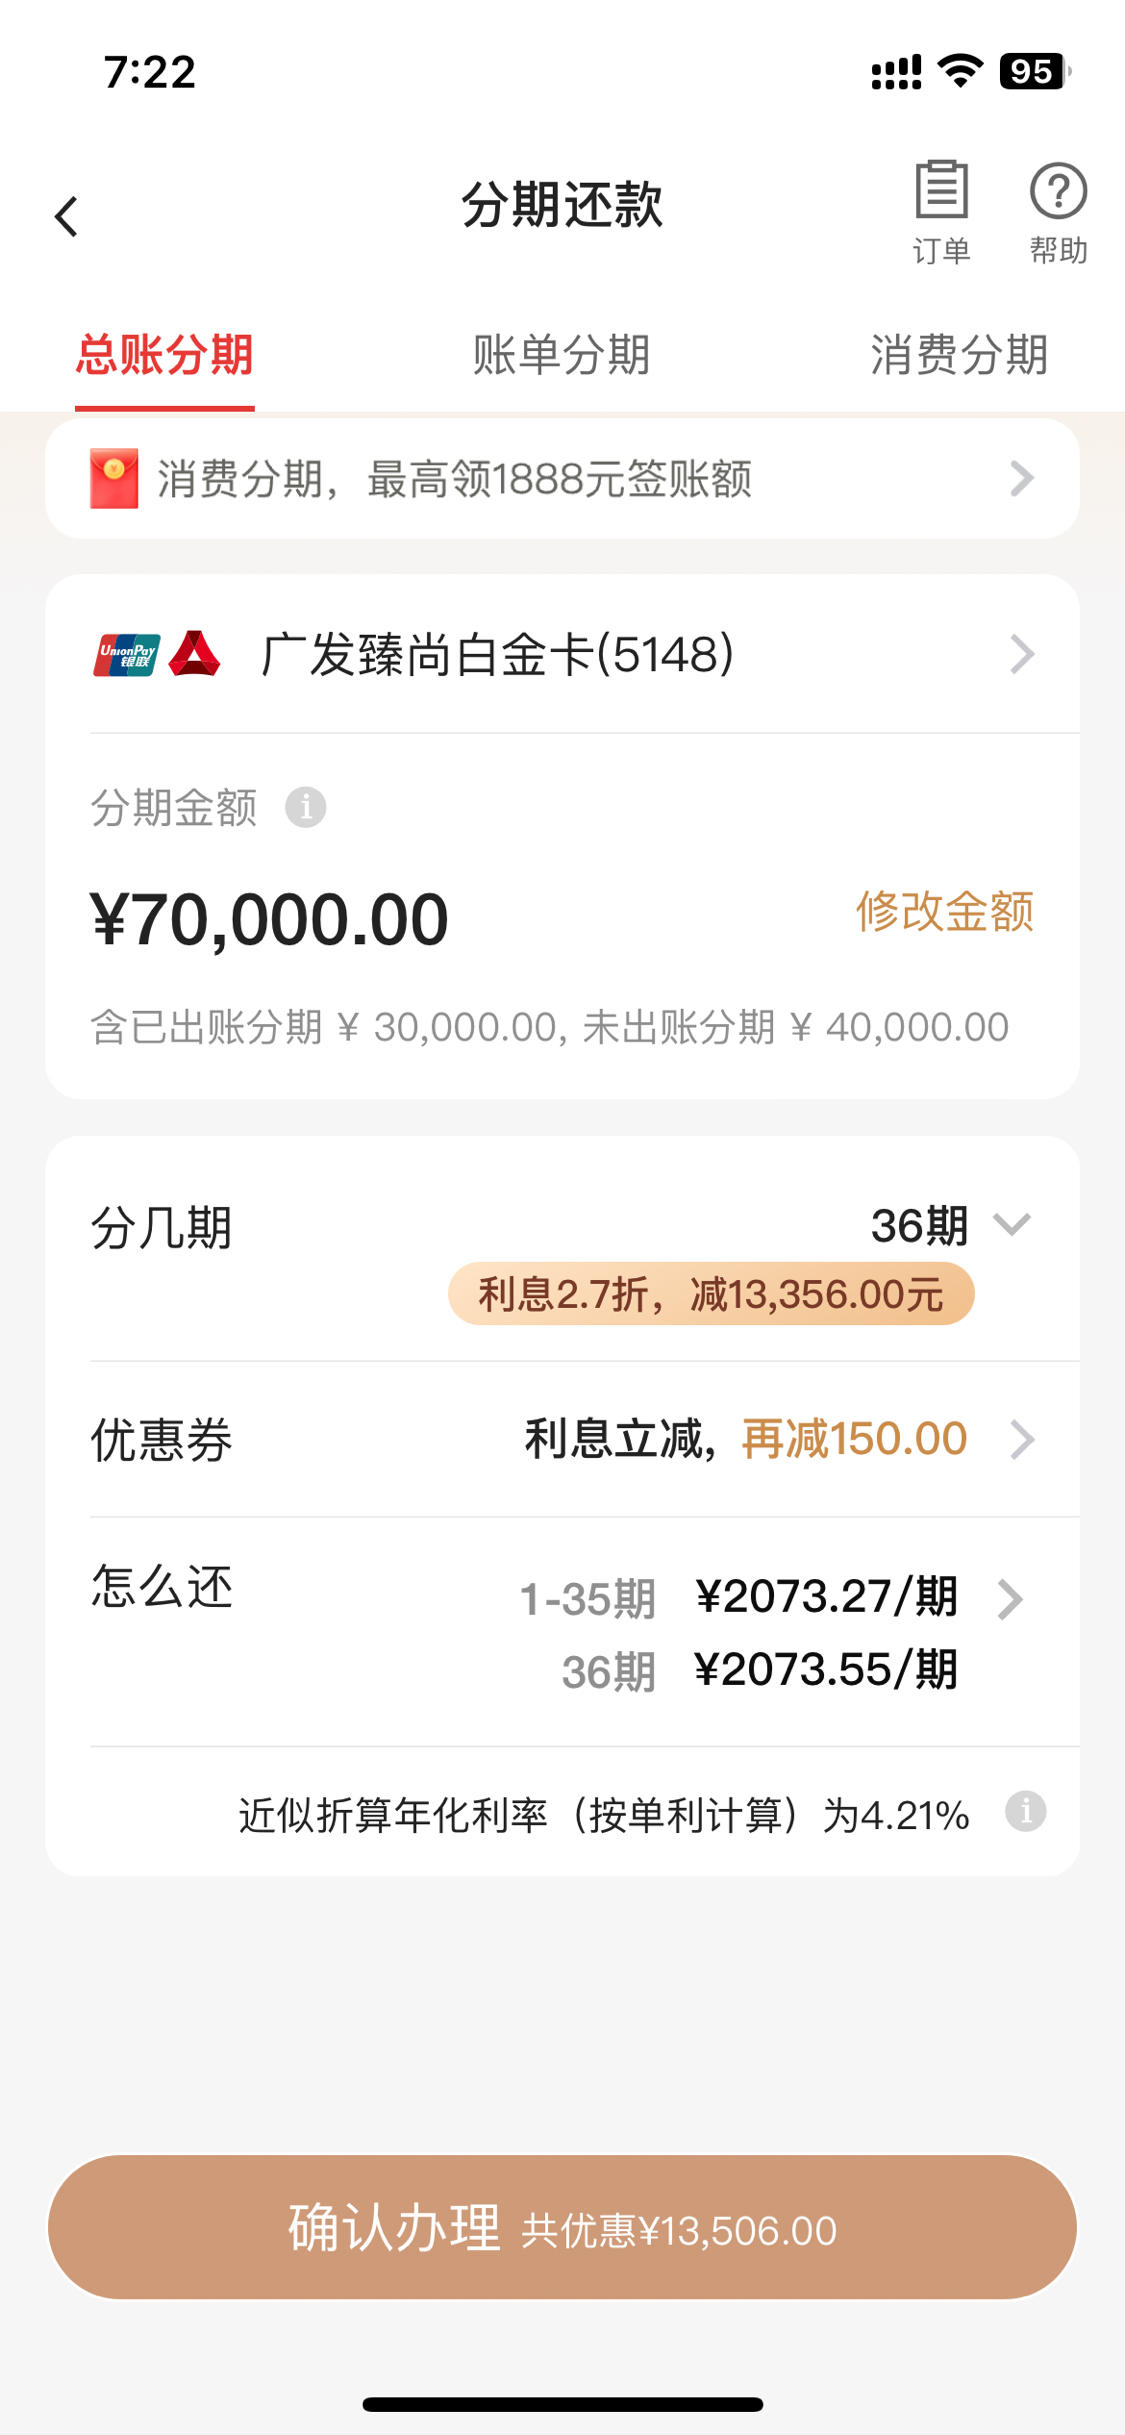The image size is (1125, 2435).
Task: Tap info icon next to 4.21% rate
Action: tap(1025, 1811)
